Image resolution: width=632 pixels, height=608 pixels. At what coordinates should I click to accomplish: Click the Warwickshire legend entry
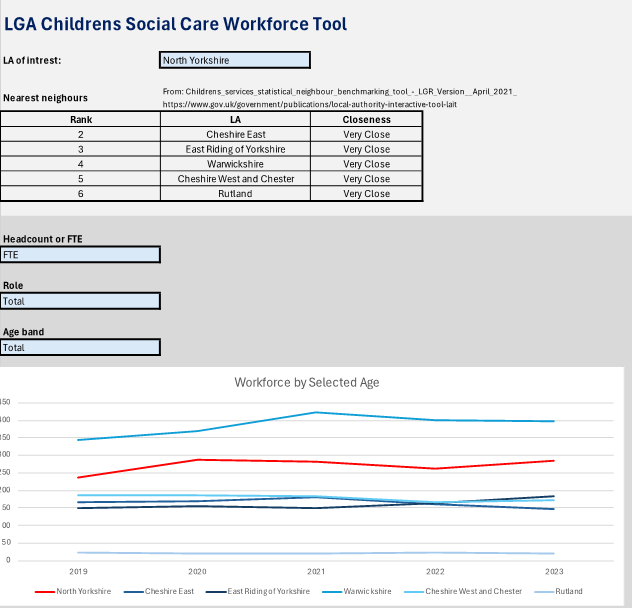[357, 591]
